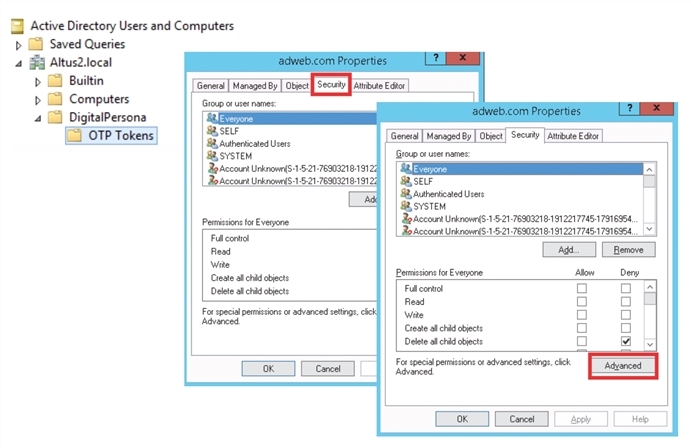Click the Builtin folder icon
The image size is (691, 448).
54,80
